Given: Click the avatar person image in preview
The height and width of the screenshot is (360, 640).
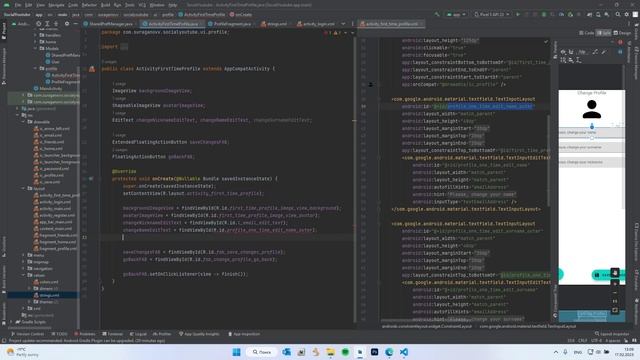Looking at the screenshot, I should (x=591, y=109).
